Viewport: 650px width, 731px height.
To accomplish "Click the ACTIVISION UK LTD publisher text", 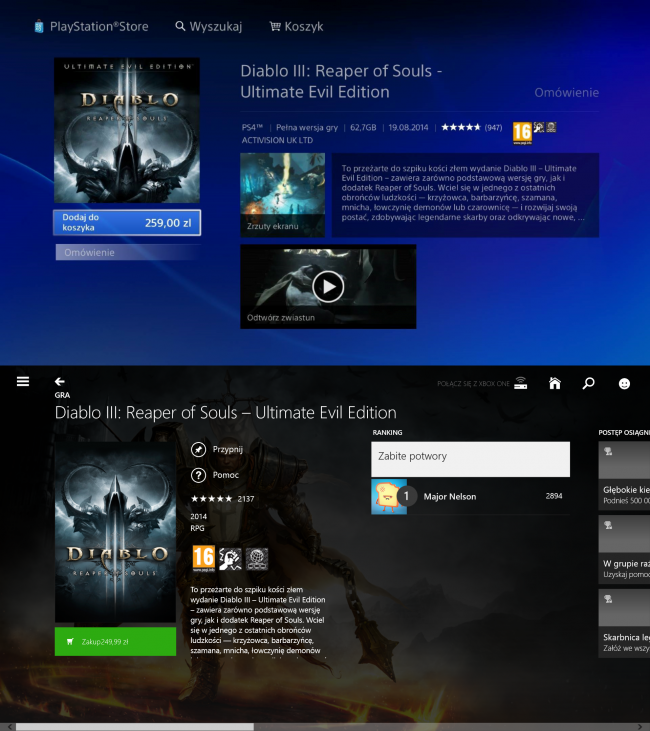I will pyautogui.click(x=277, y=140).
